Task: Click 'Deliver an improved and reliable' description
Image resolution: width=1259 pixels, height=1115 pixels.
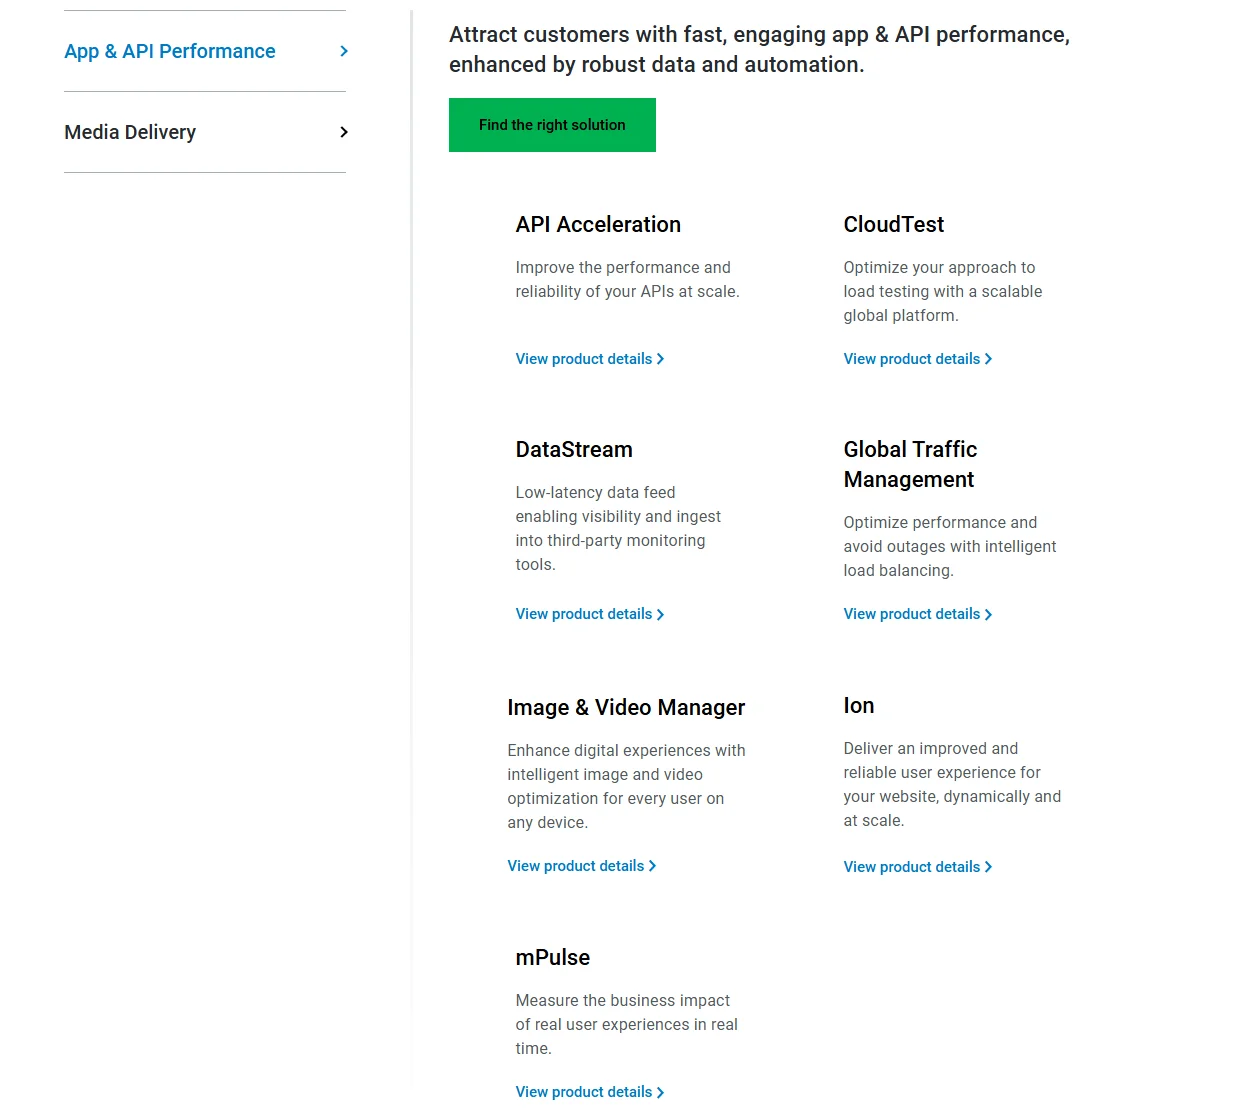Action: [952, 784]
